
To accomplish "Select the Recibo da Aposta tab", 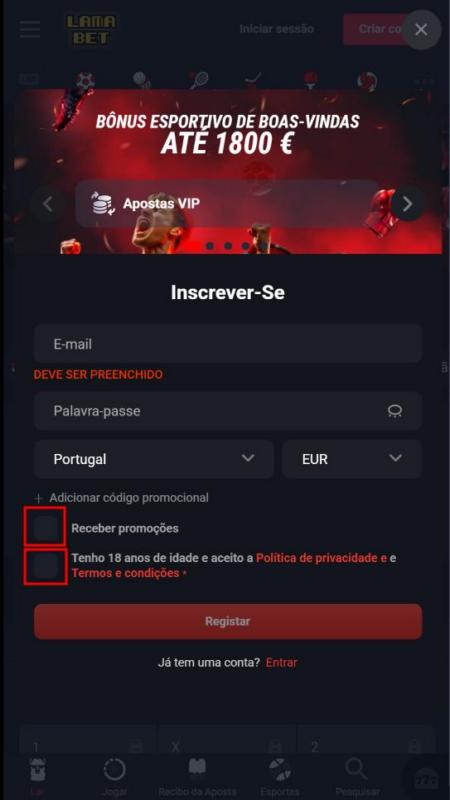I will click(197, 776).
